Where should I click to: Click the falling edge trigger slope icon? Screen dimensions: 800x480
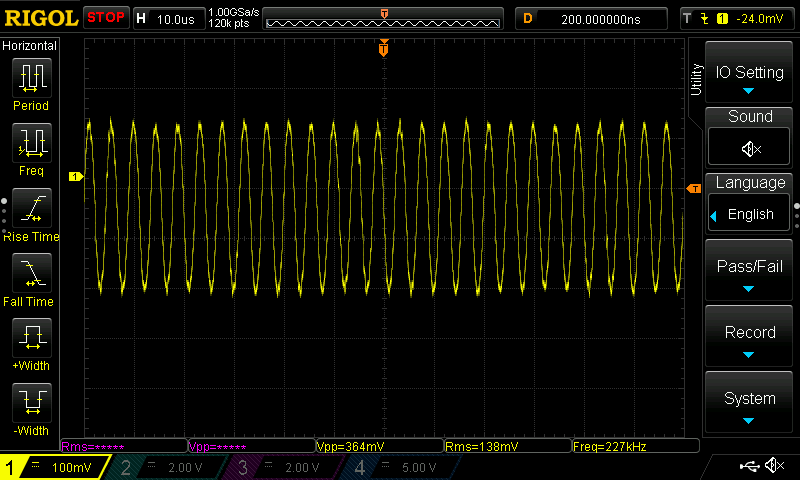(705, 19)
